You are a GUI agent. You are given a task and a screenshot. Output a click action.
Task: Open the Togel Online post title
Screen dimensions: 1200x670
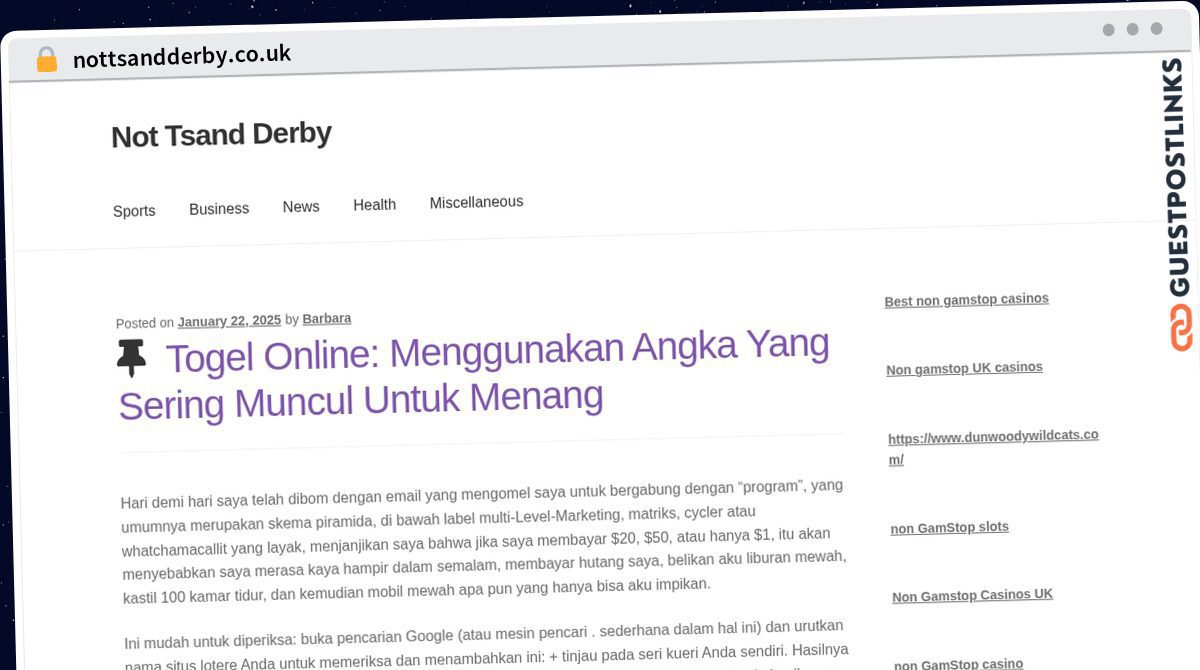pyautogui.click(x=475, y=374)
